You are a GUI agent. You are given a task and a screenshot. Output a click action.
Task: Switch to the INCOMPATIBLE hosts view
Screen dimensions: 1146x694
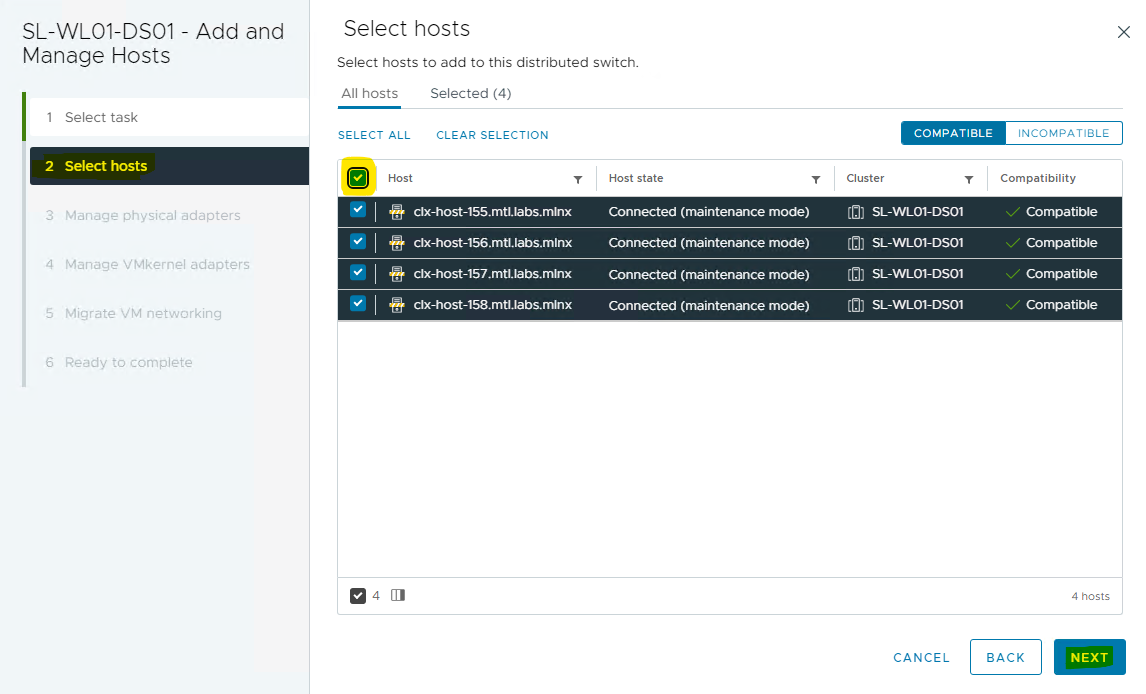coord(1063,133)
